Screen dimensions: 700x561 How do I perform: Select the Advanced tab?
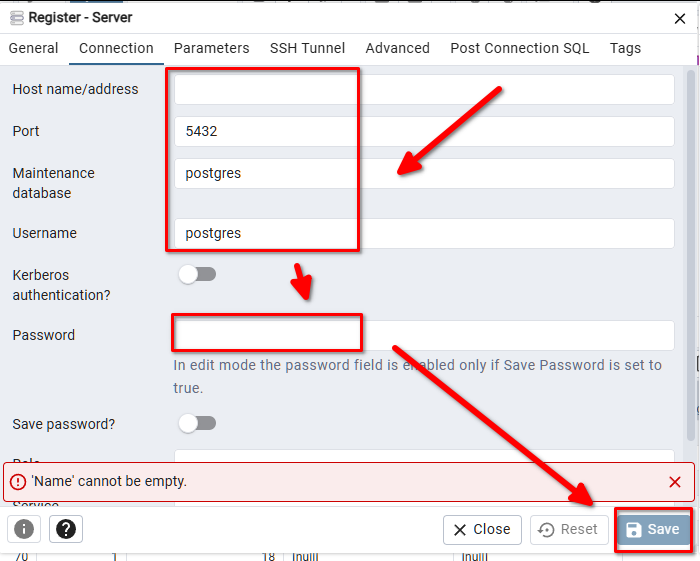tap(397, 48)
